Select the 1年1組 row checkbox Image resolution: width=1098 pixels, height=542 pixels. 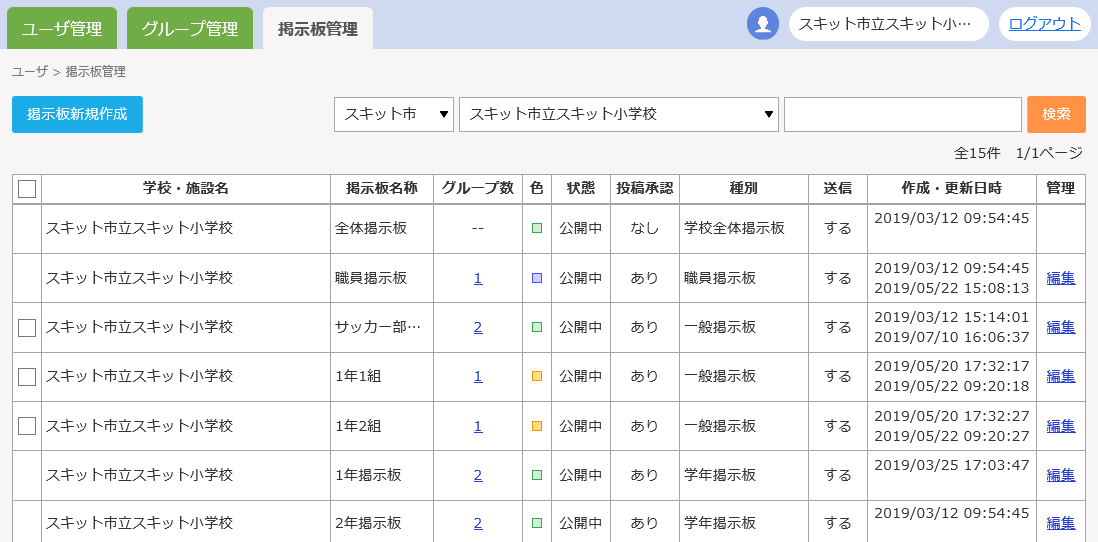tap(27, 376)
